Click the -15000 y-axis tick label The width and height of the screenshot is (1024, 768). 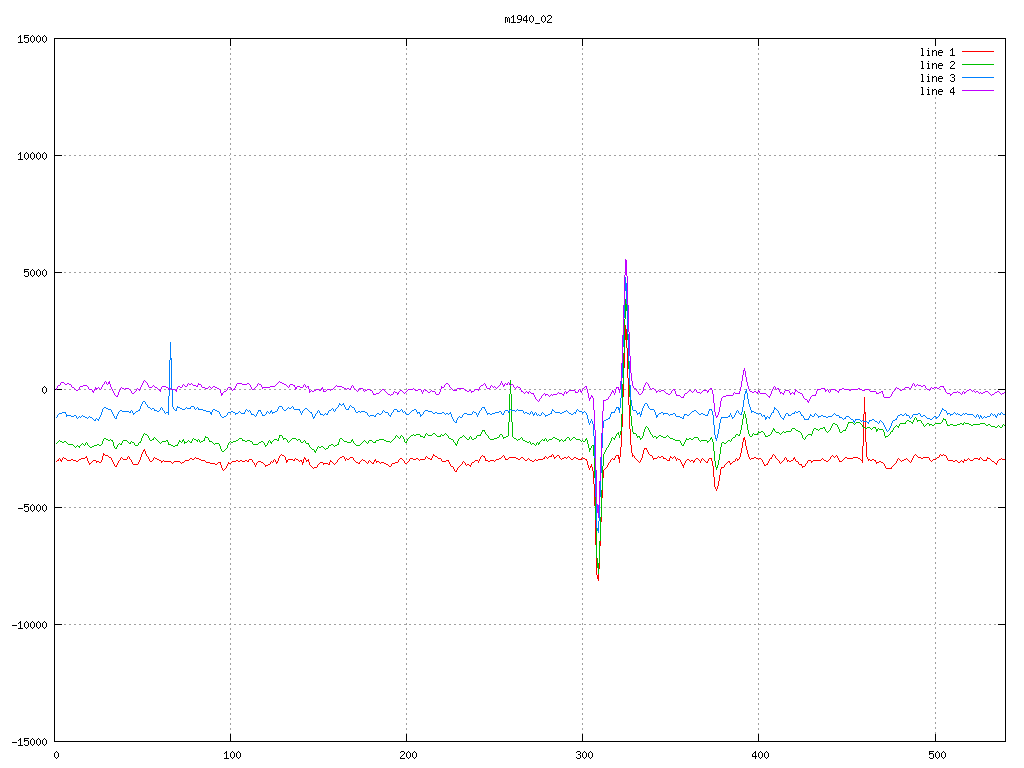29,742
